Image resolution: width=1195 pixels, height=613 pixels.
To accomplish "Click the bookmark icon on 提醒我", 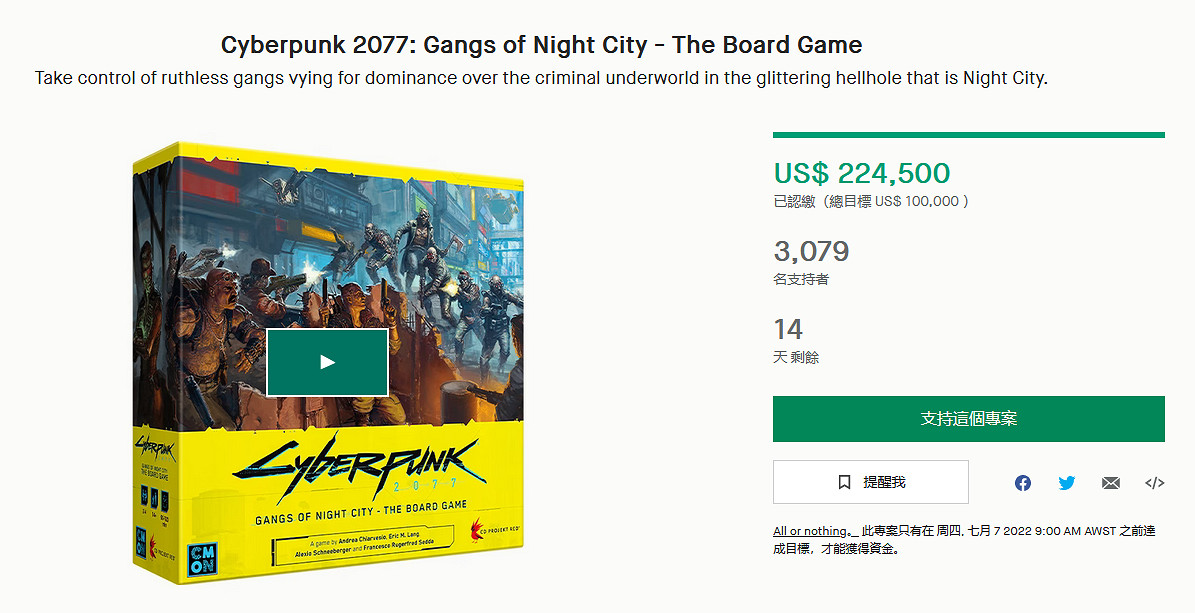I will coord(845,482).
